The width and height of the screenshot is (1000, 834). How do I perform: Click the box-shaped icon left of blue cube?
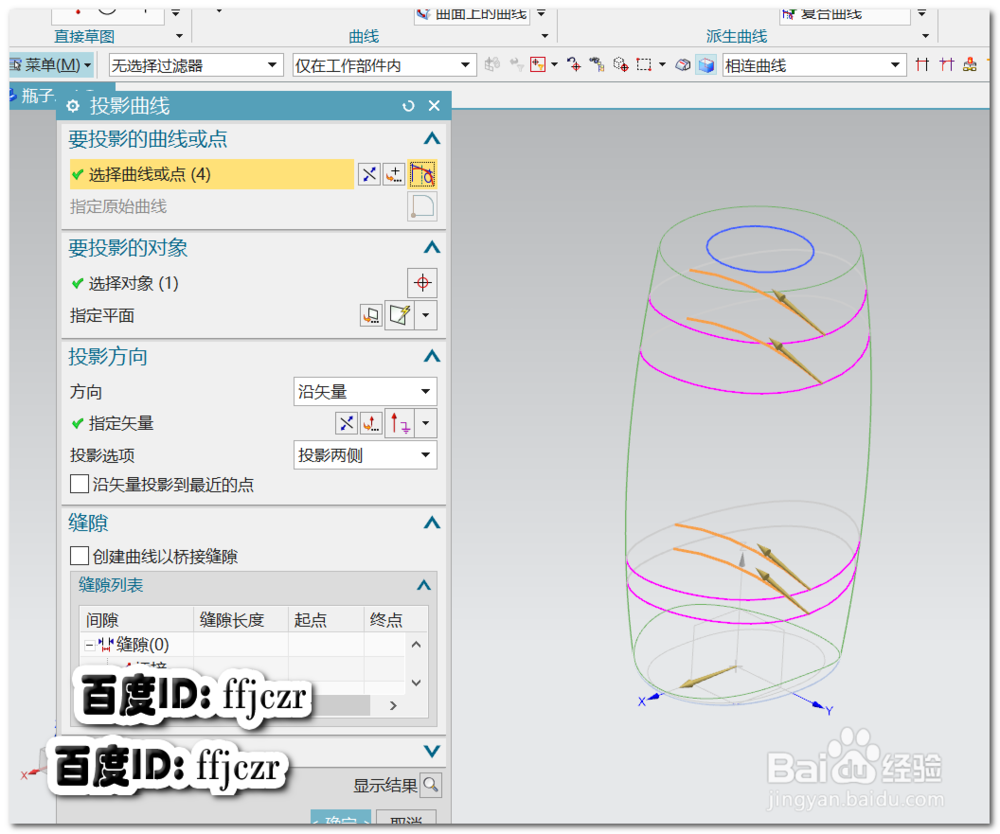click(682, 64)
